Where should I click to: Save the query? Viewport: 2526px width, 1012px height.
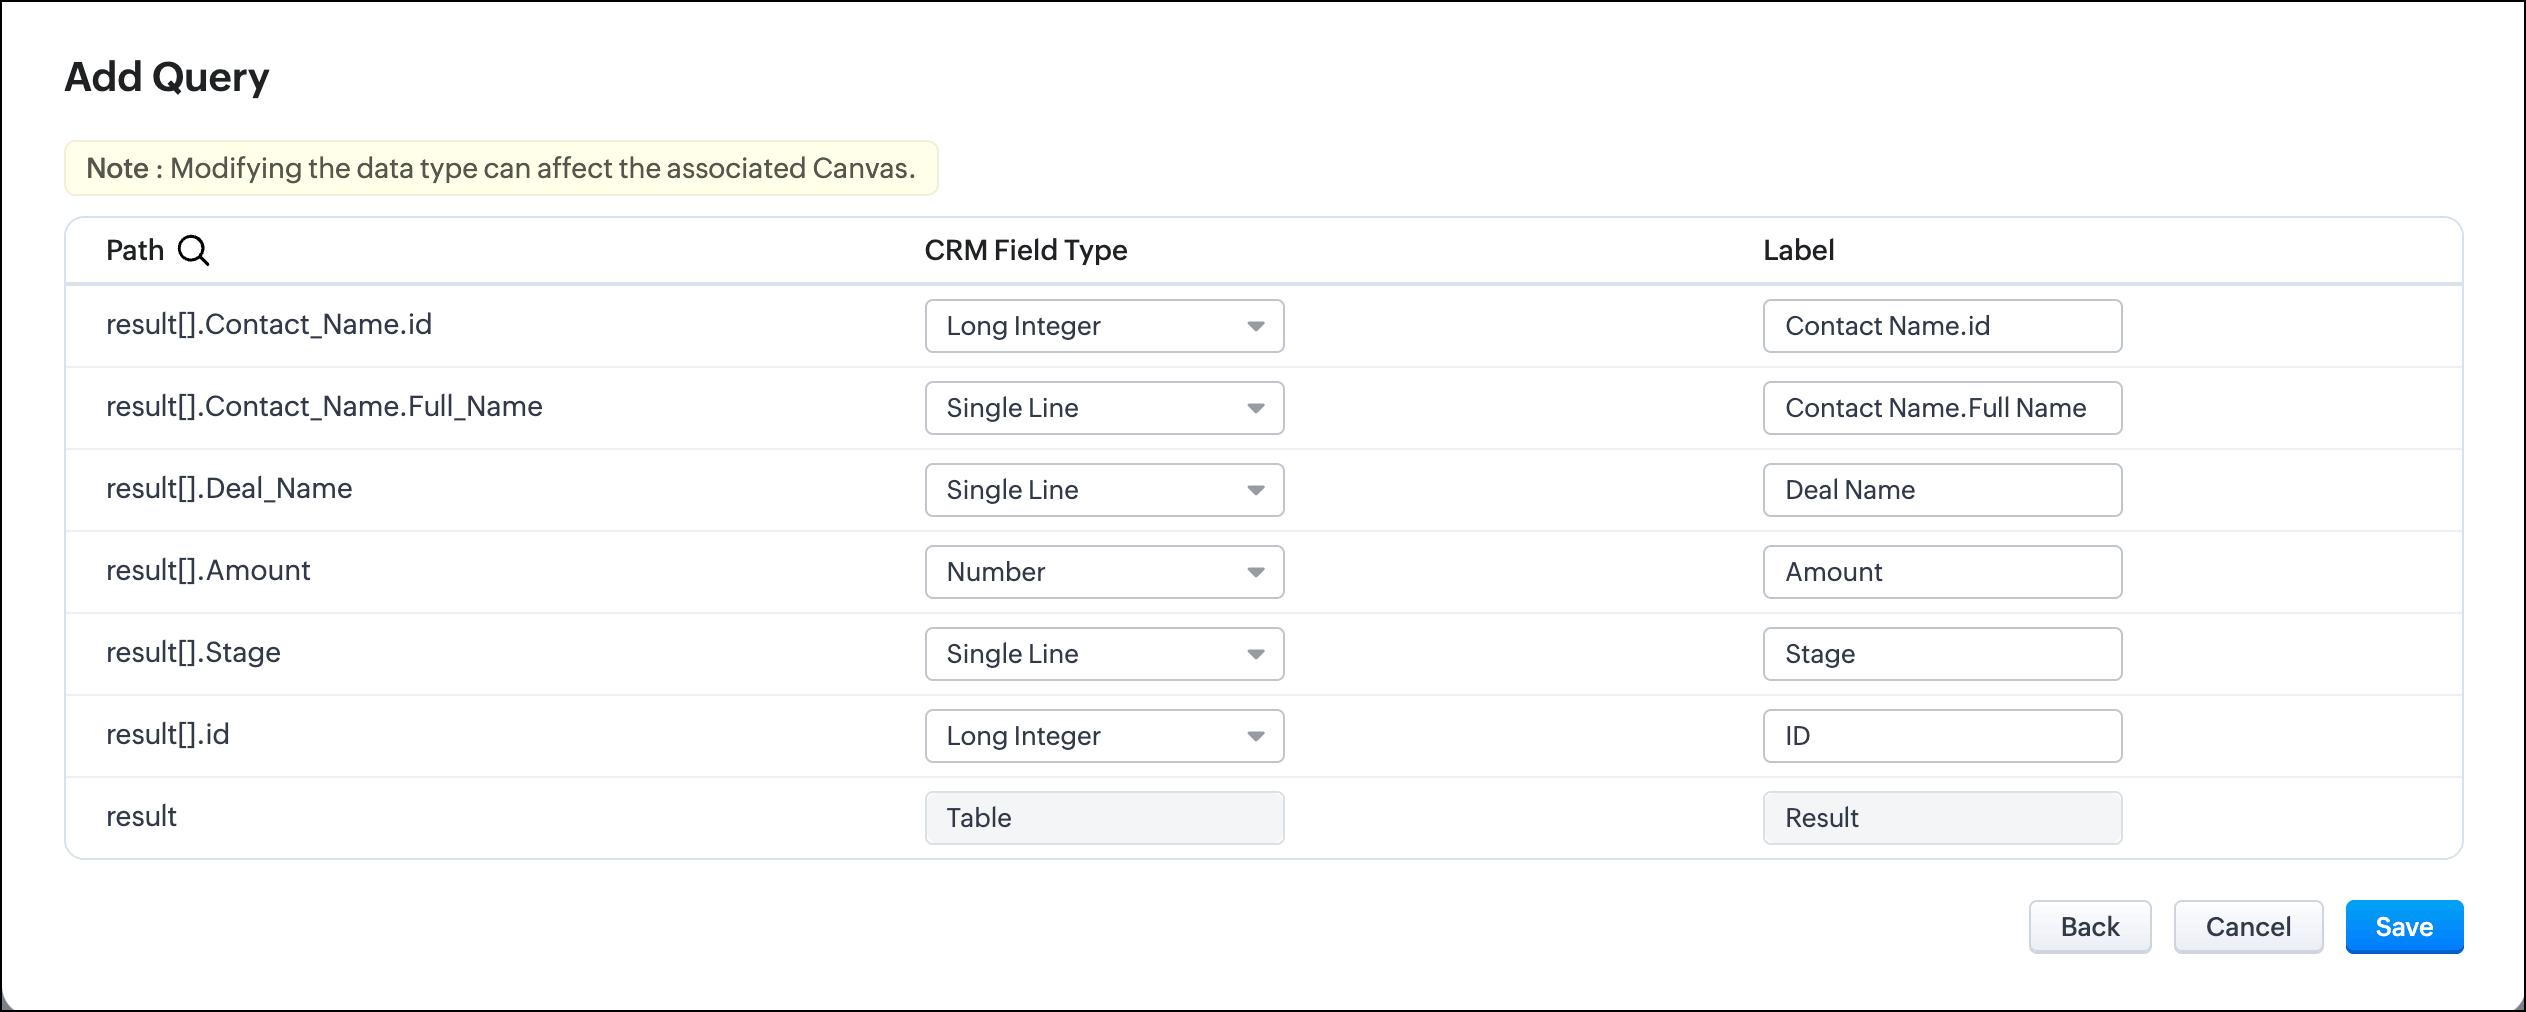[2403, 927]
